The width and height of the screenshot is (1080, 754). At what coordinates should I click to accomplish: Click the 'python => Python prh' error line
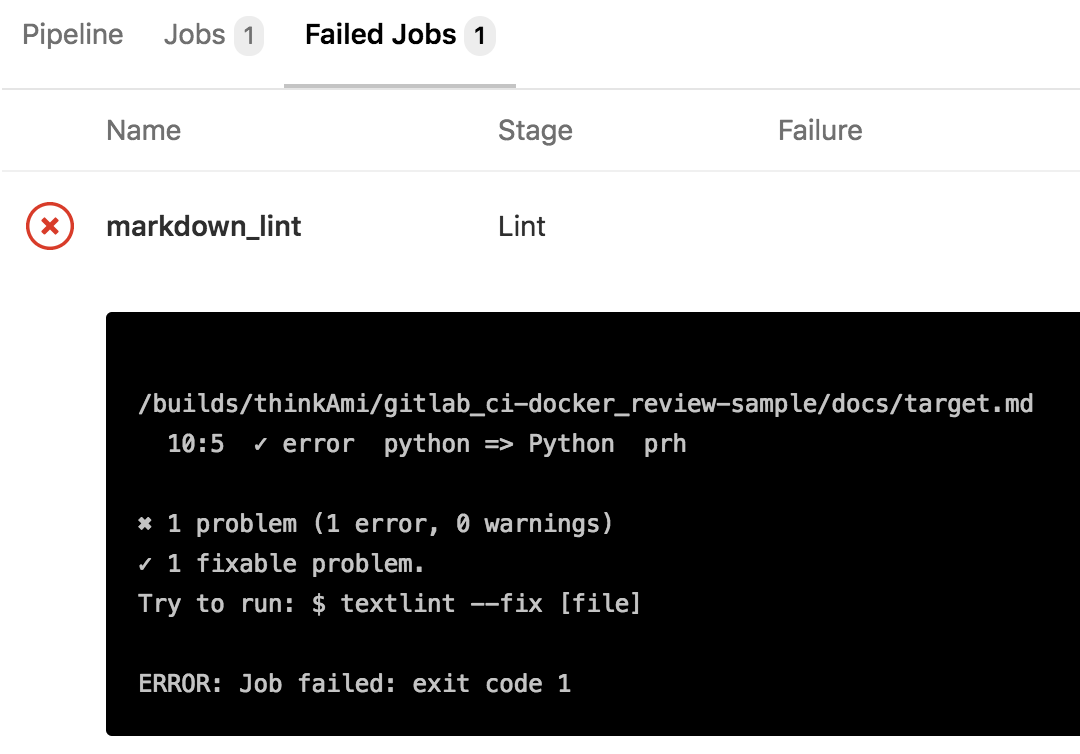(427, 444)
